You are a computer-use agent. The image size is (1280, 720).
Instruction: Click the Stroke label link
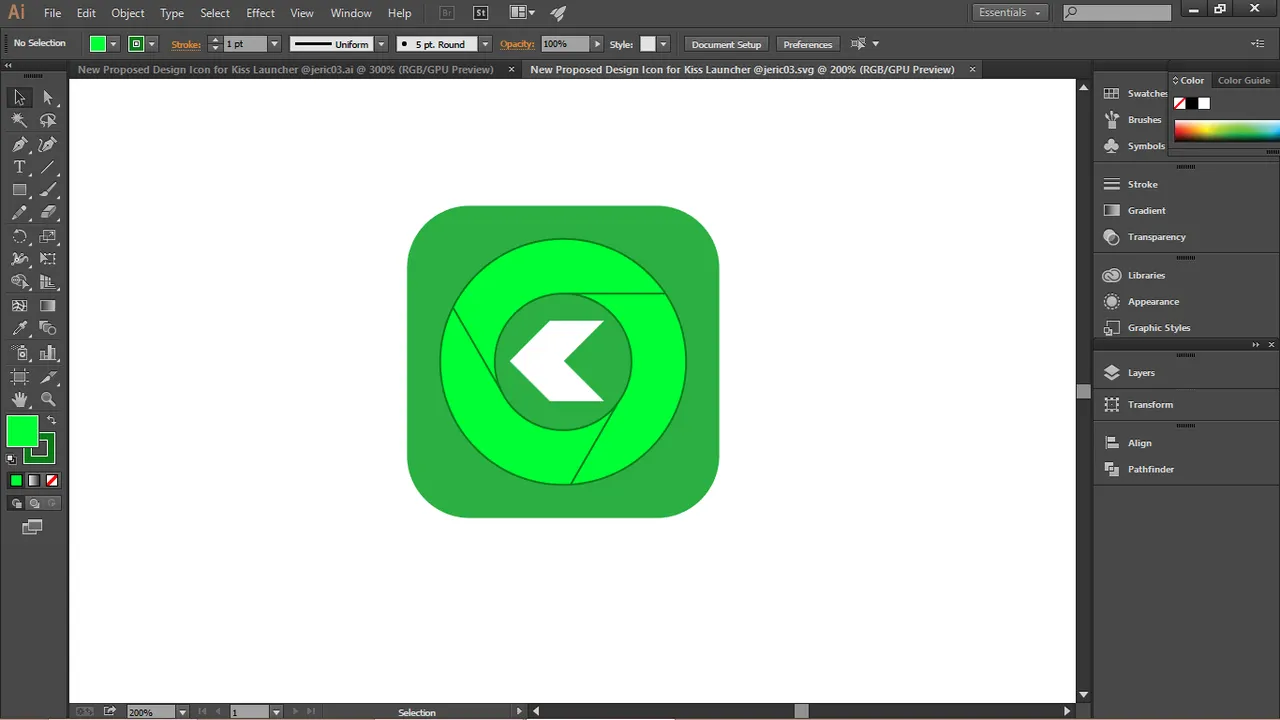[186, 44]
